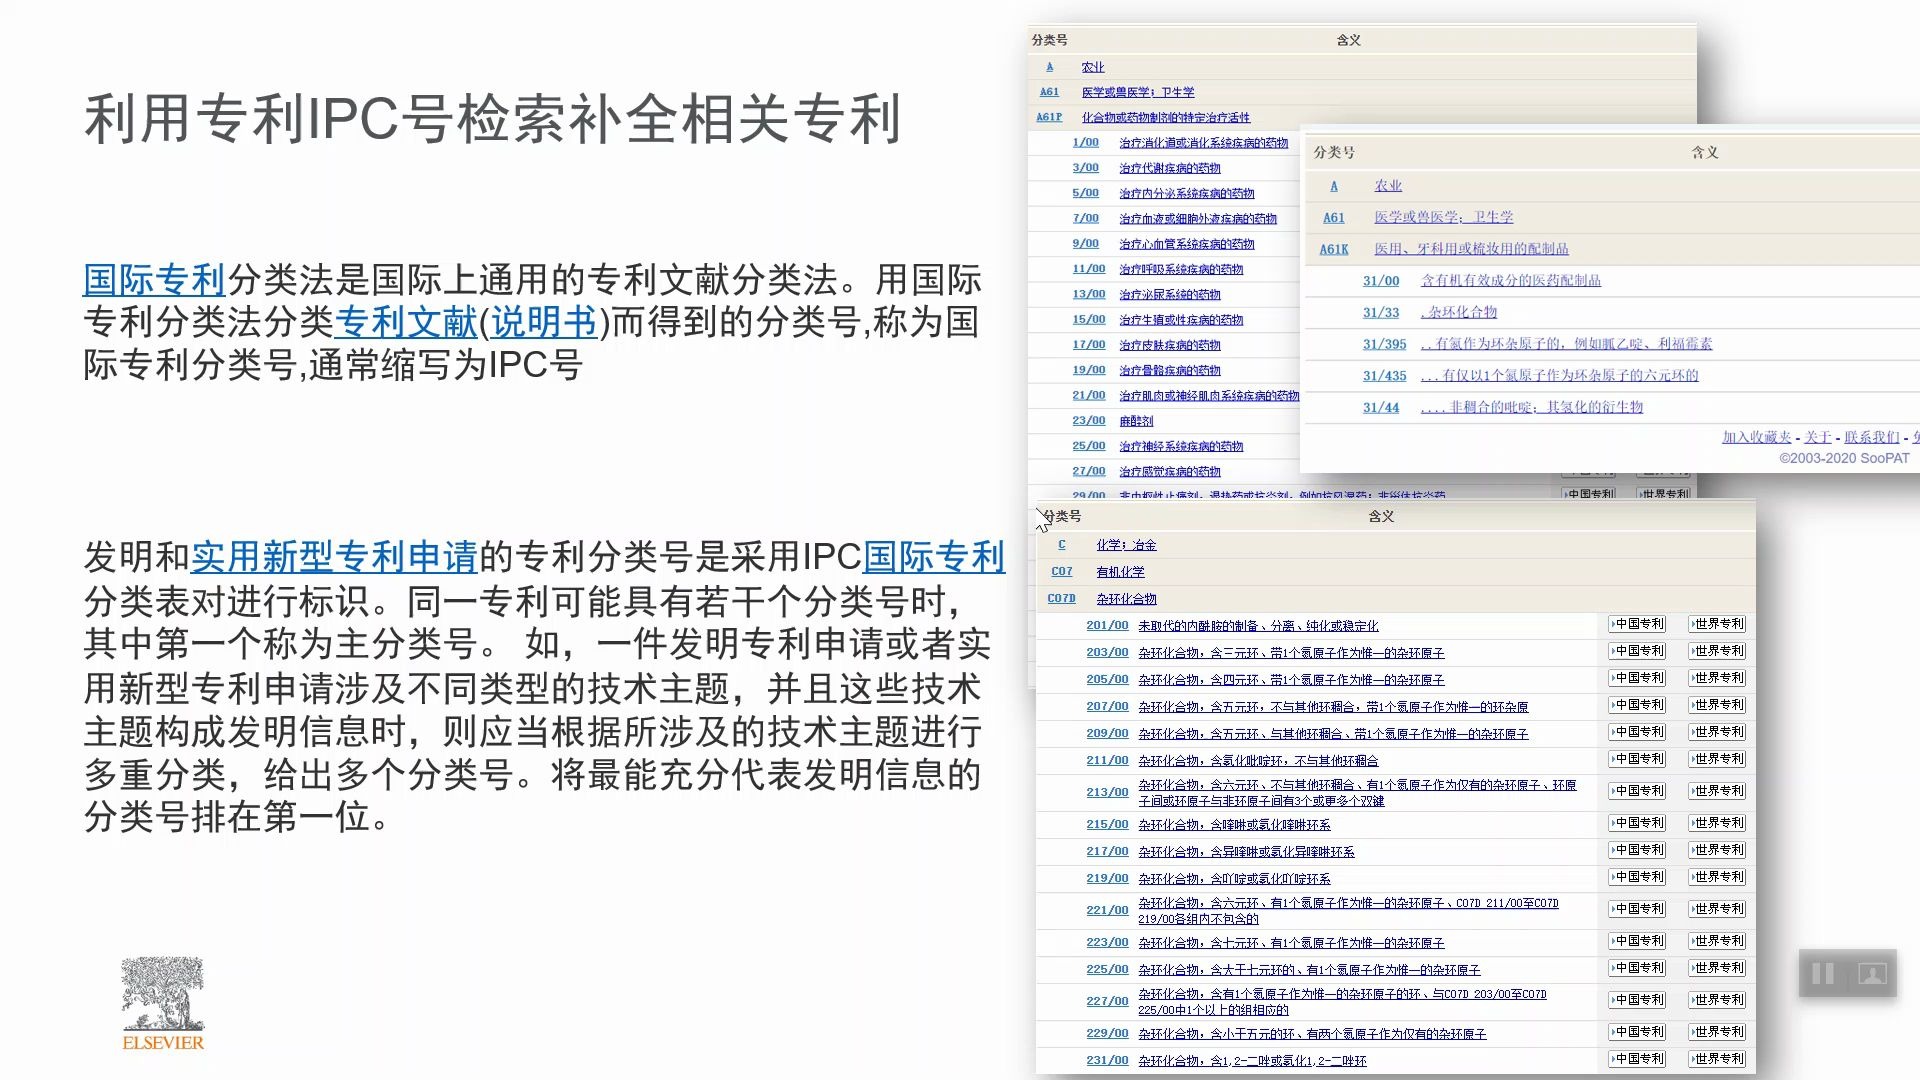The width and height of the screenshot is (1920, 1080).
Task: Click code 31/395 in the A61K panel
Action: point(1384,344)
